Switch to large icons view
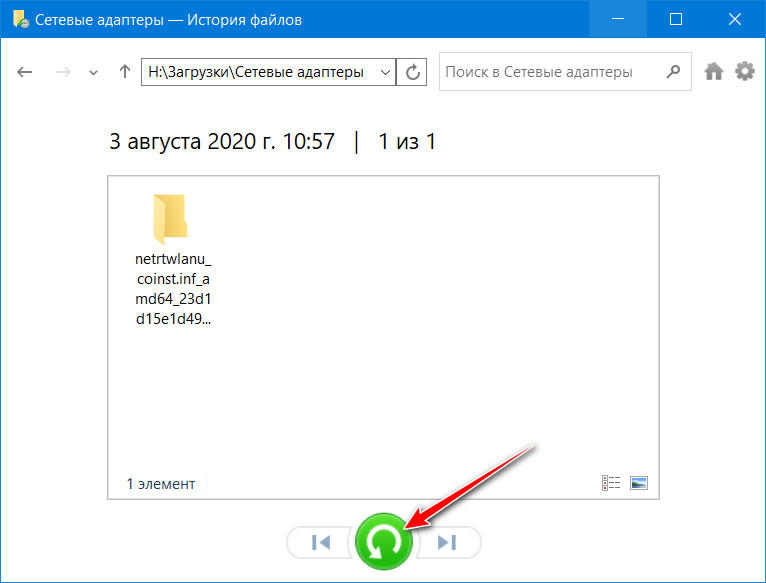The image size is (766, 583). pos(638,483)
